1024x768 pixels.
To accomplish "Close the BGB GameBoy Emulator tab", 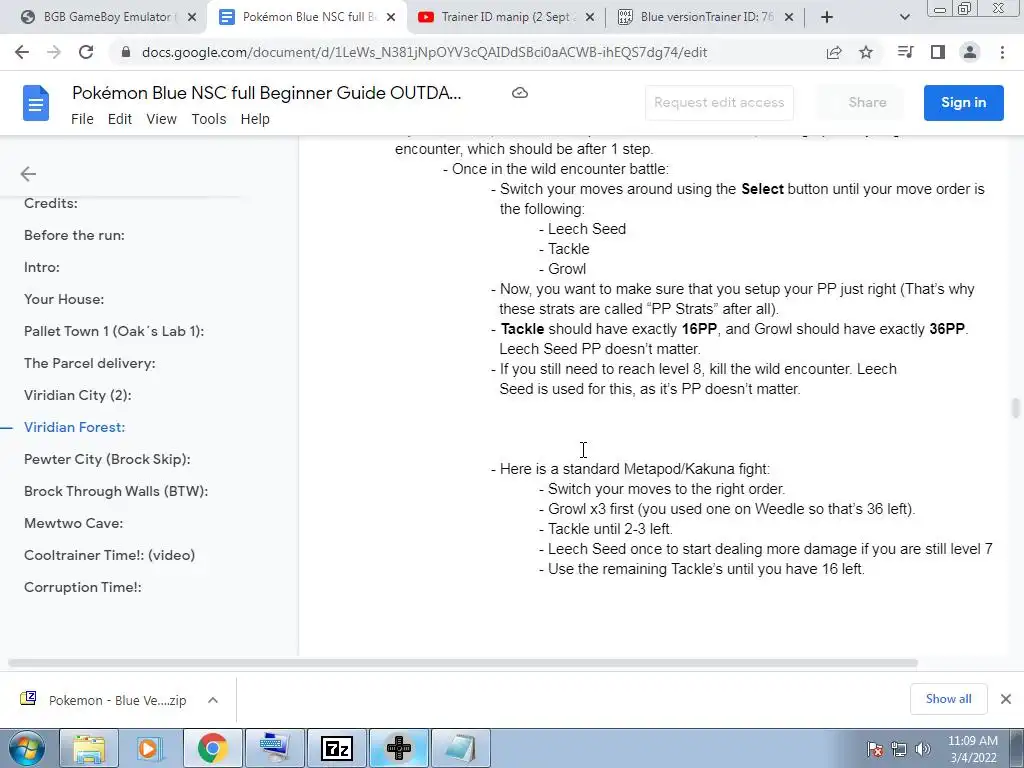I will click(x=192, y=17).
